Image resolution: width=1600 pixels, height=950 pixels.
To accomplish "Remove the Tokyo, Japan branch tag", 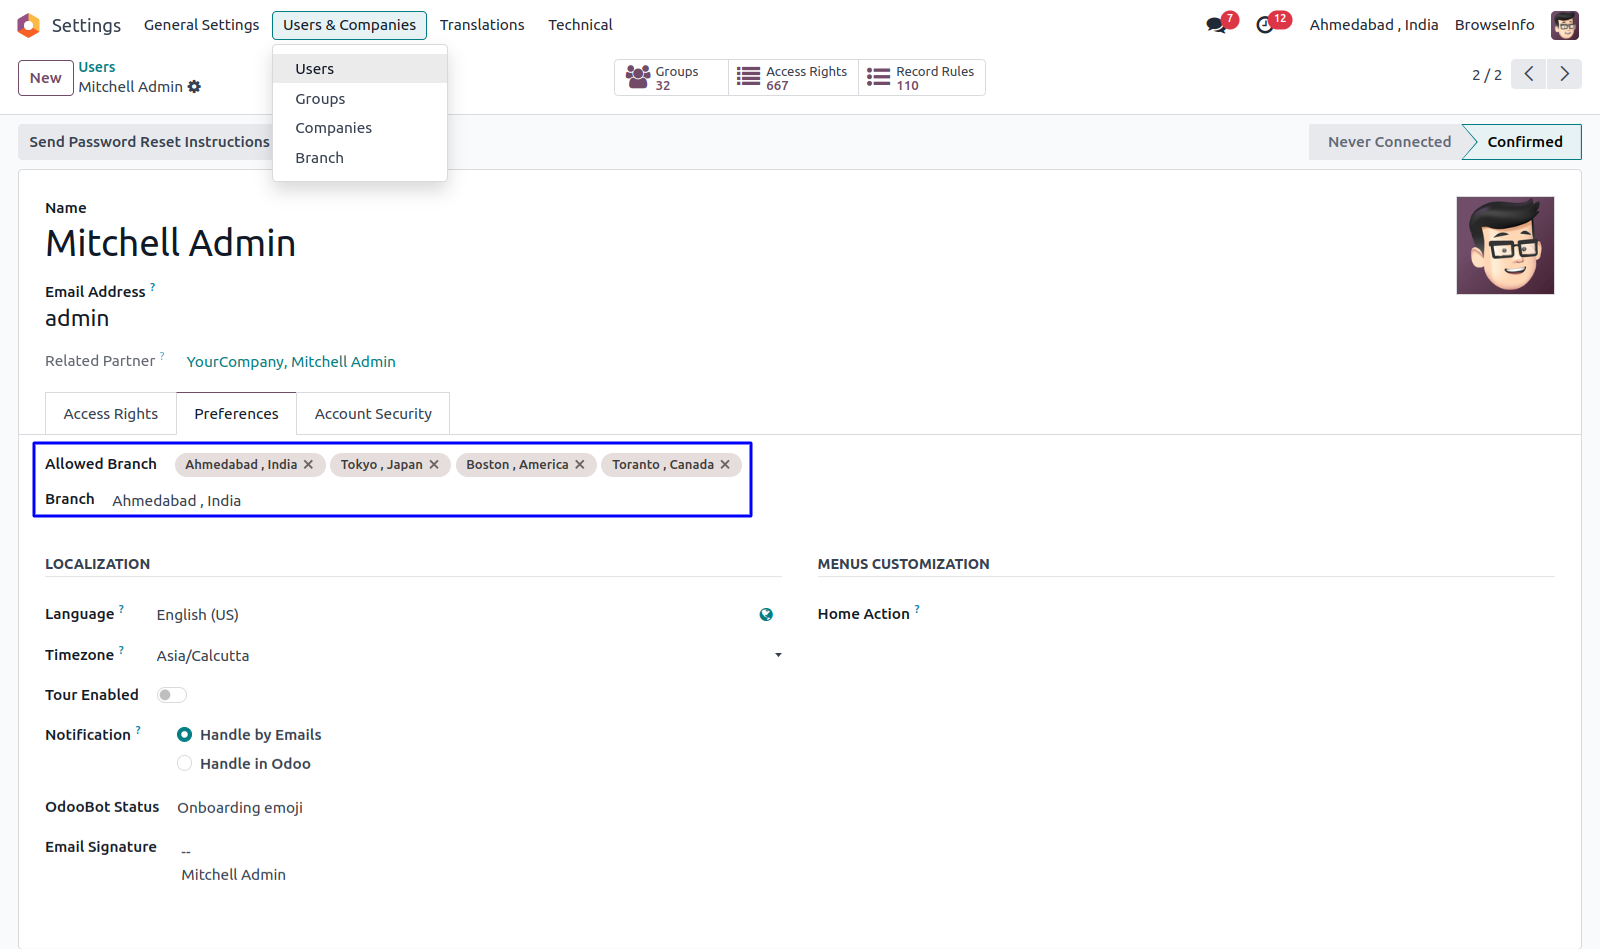I will (x=434, y=465).
